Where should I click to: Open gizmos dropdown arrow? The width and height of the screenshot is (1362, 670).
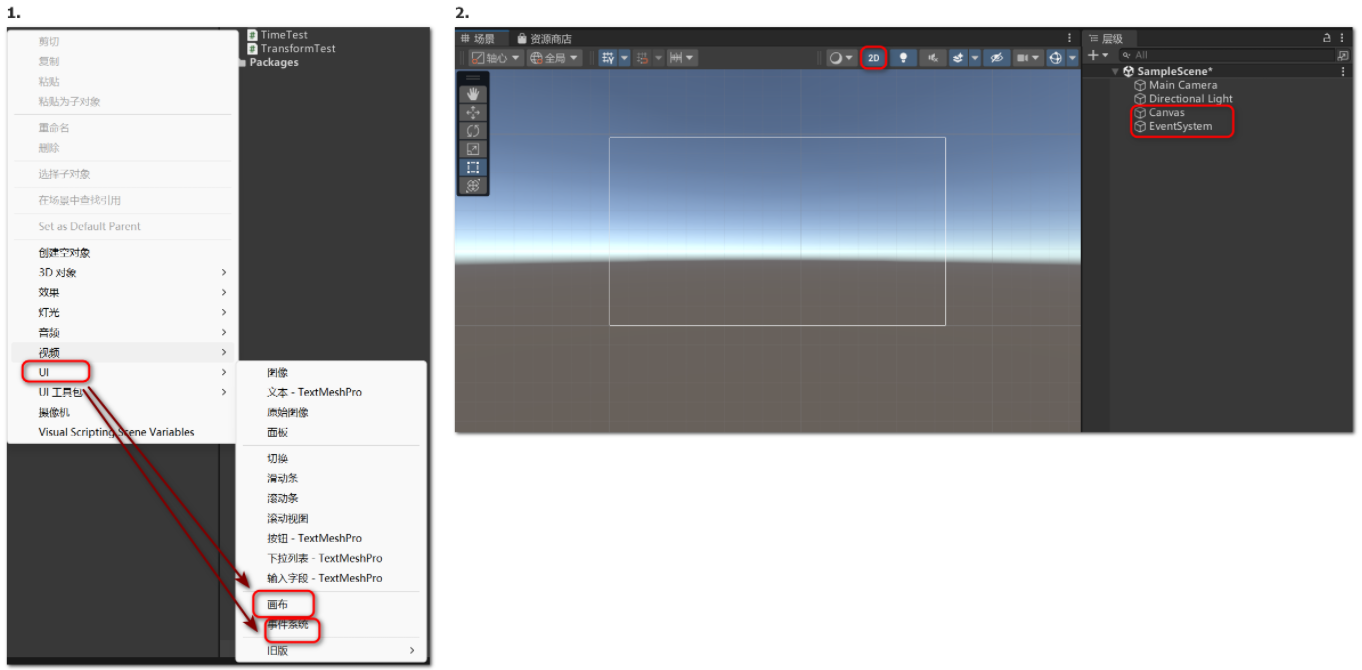1072,58
